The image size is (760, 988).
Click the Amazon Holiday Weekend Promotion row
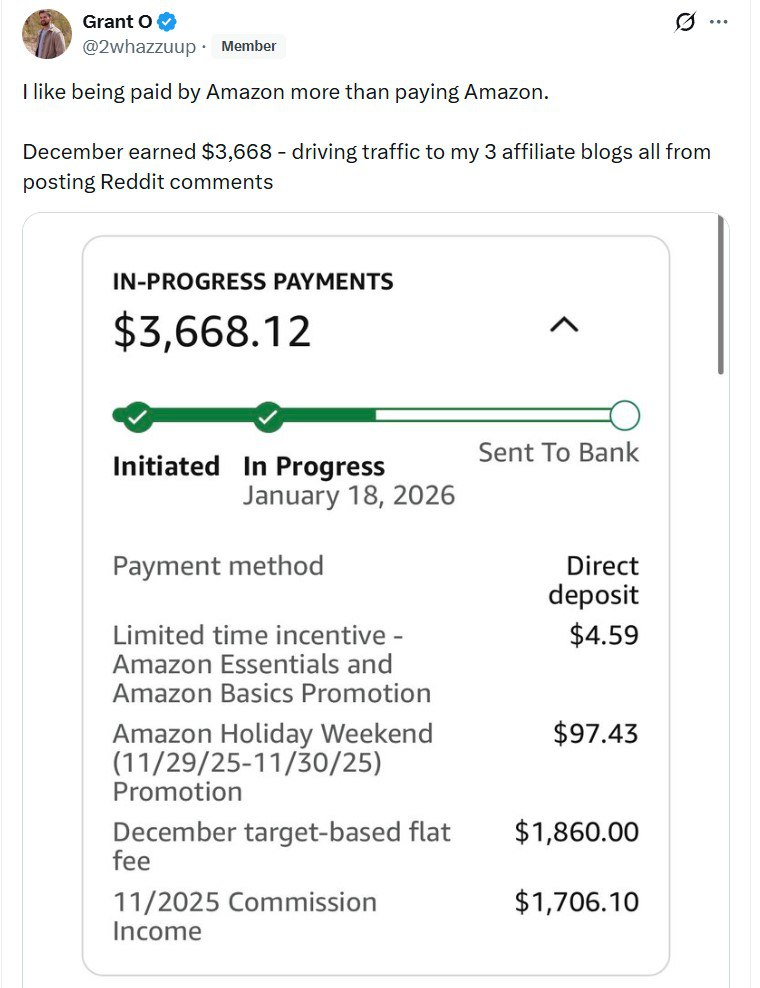[375, 762]
